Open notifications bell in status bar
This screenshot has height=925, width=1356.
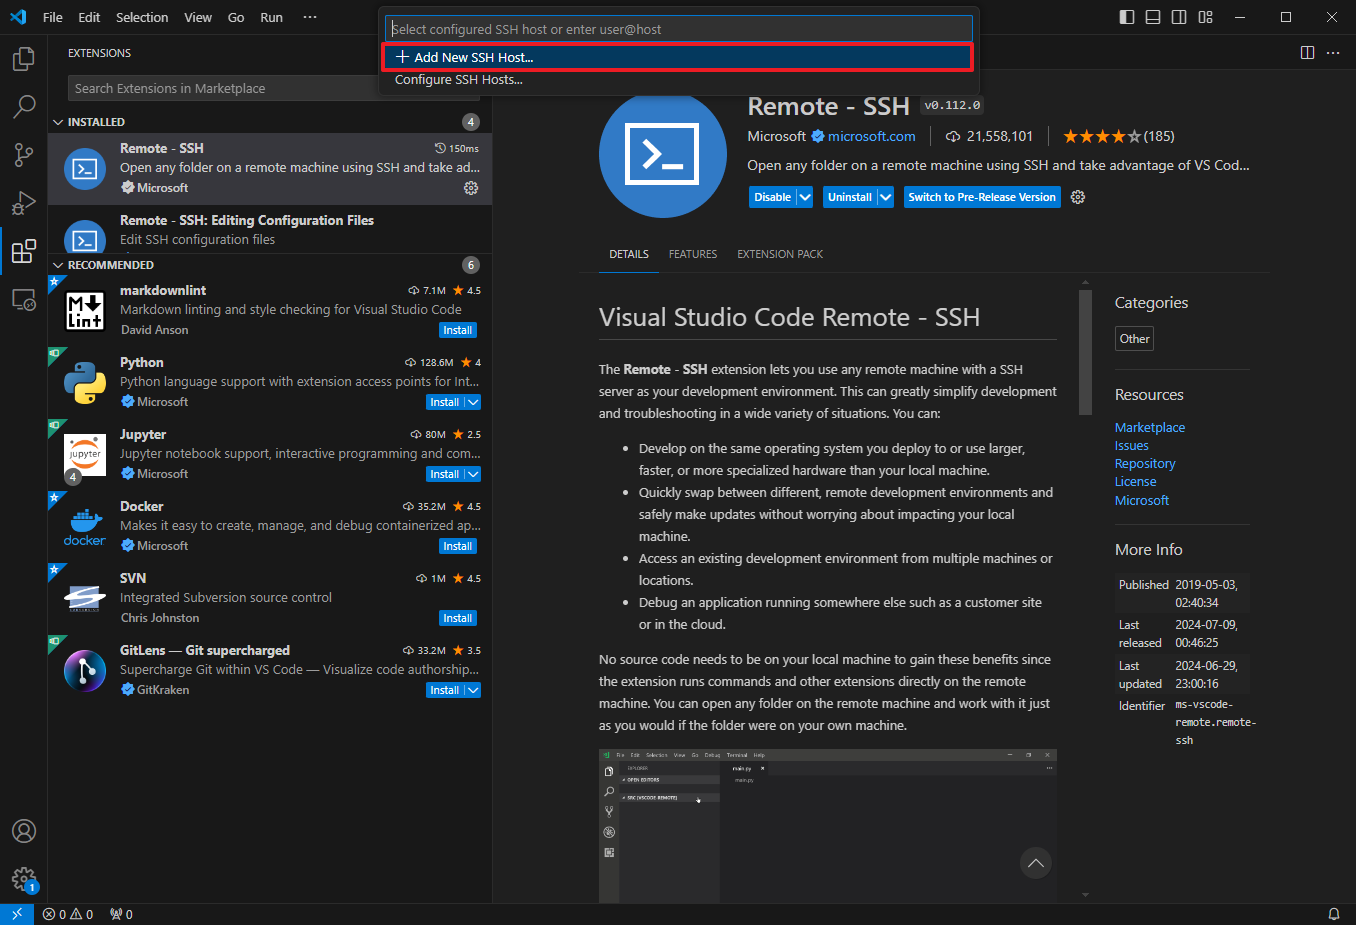click(x=1334, y=914)
